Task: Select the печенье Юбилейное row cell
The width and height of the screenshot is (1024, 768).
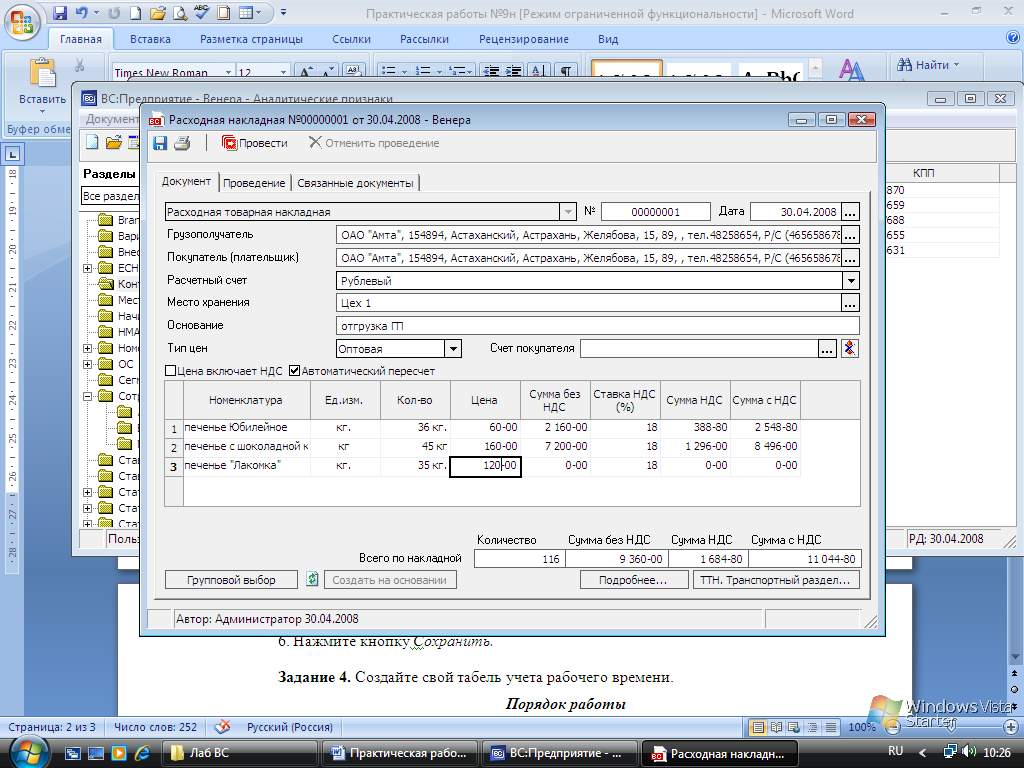Action: [247, 427]
